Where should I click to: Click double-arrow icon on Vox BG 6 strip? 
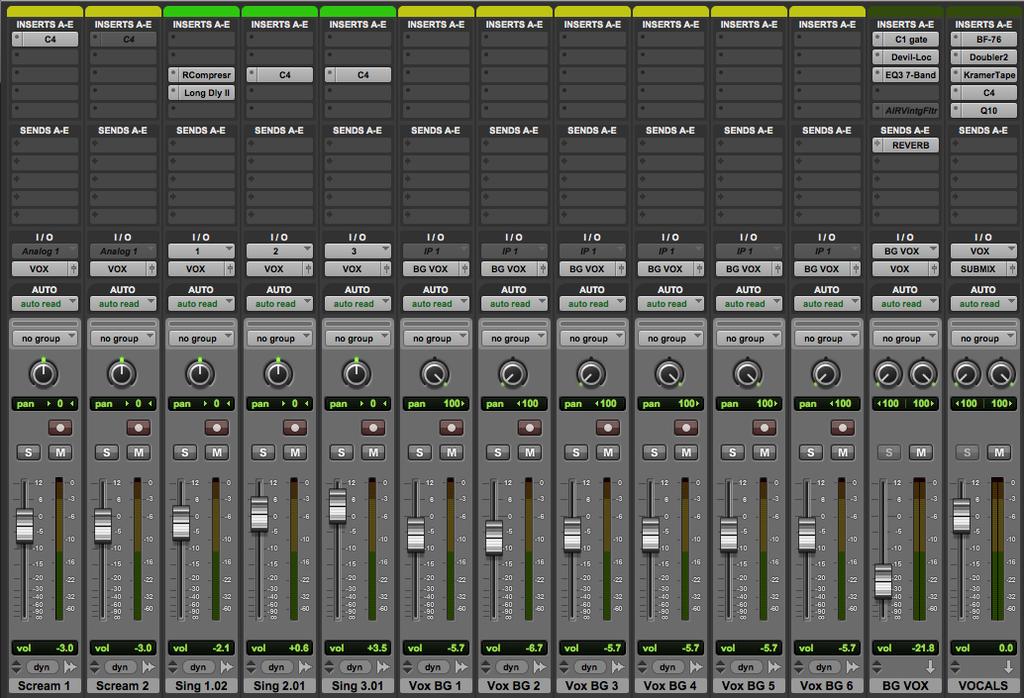(x=853, y=667)
